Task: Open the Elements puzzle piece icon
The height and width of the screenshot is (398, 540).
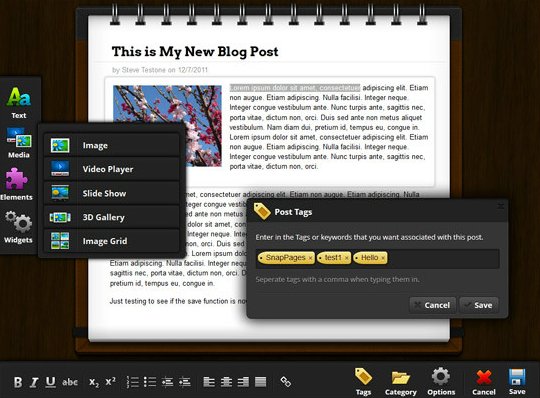Action: 16,184
